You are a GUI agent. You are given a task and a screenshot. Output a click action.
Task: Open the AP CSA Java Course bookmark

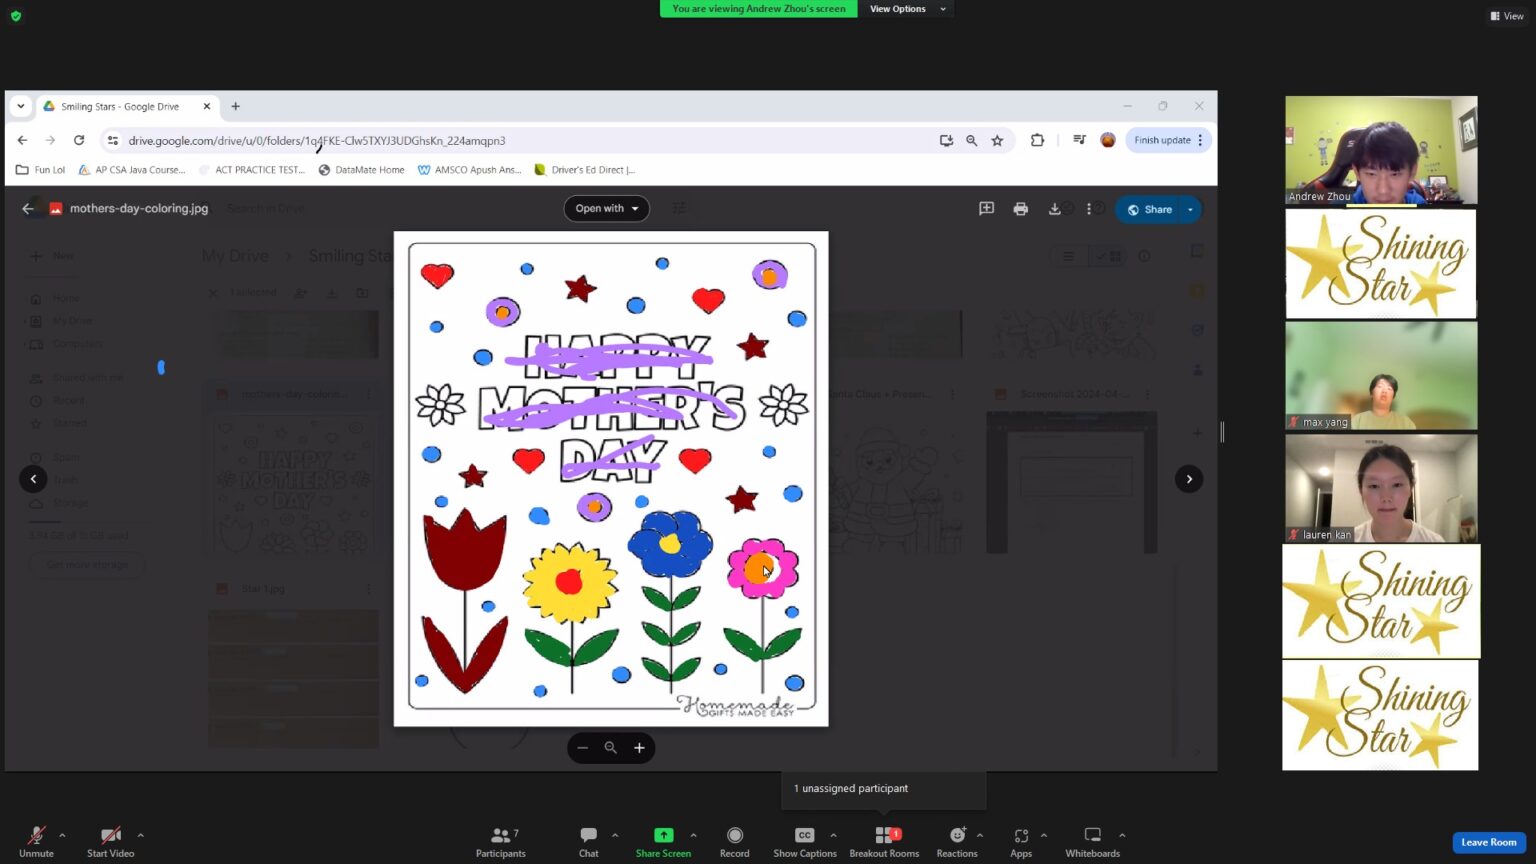(x=132, y=170)
